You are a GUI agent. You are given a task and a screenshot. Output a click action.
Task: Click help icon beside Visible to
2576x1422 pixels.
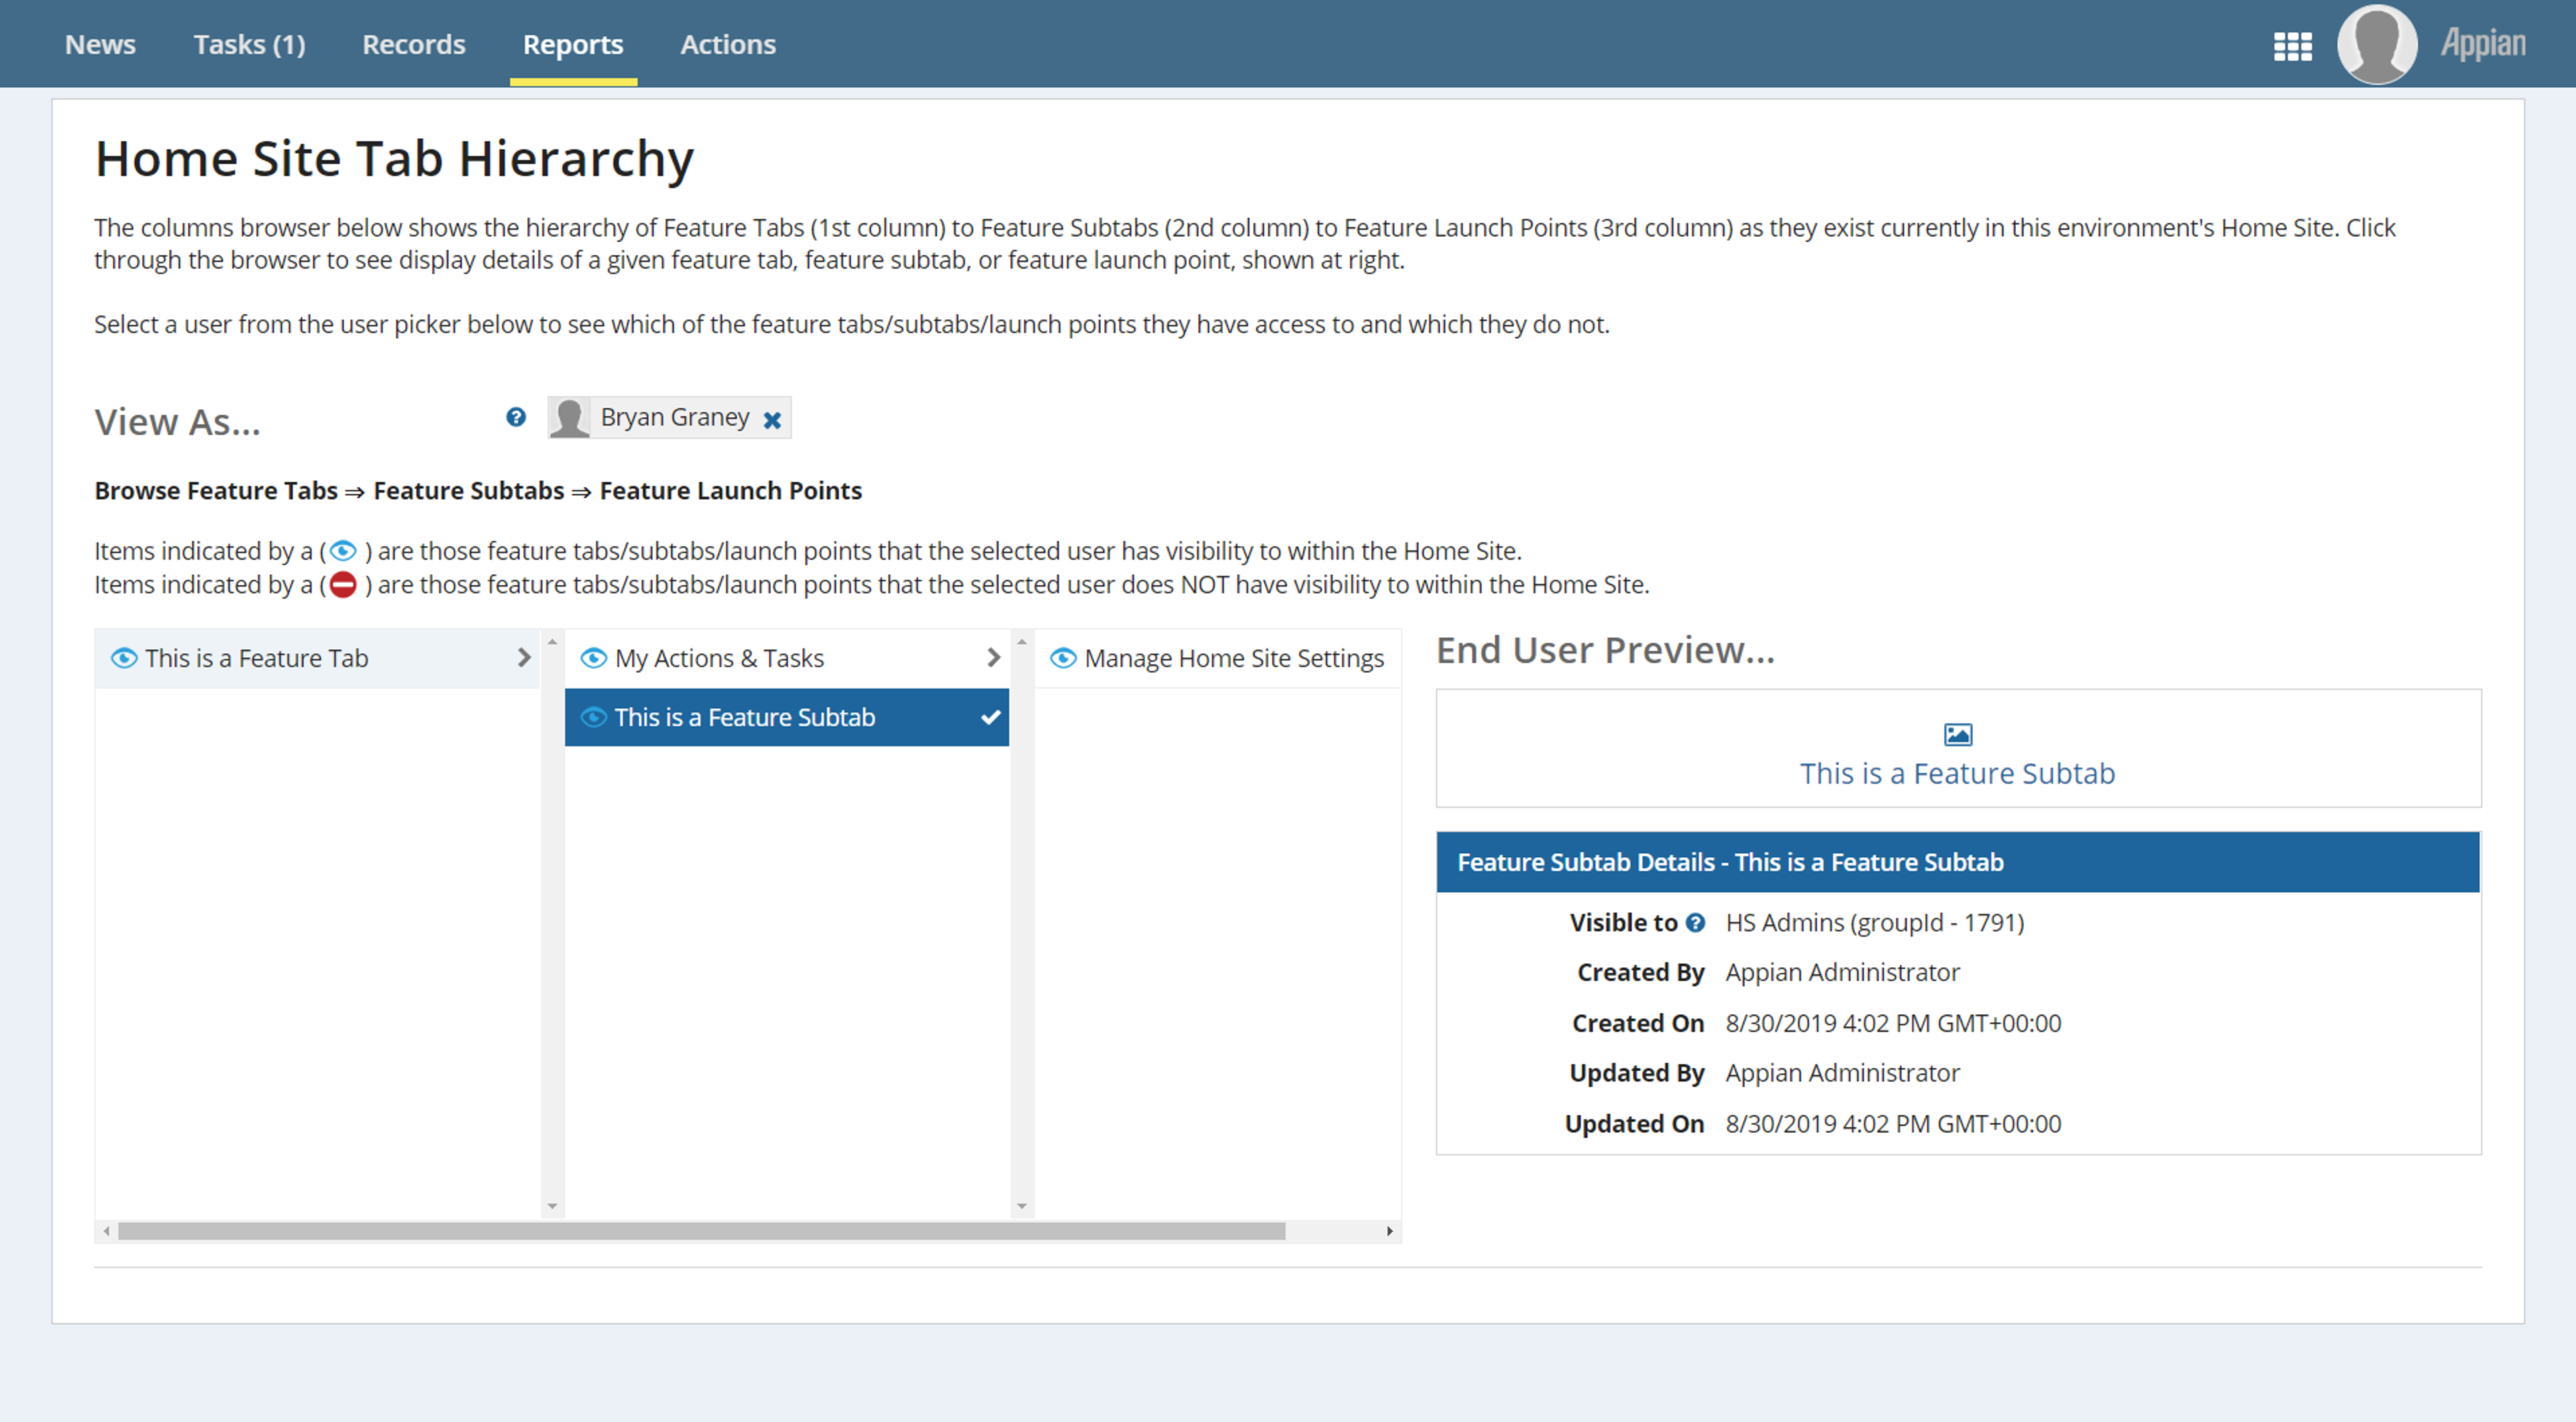point(1695,923)
